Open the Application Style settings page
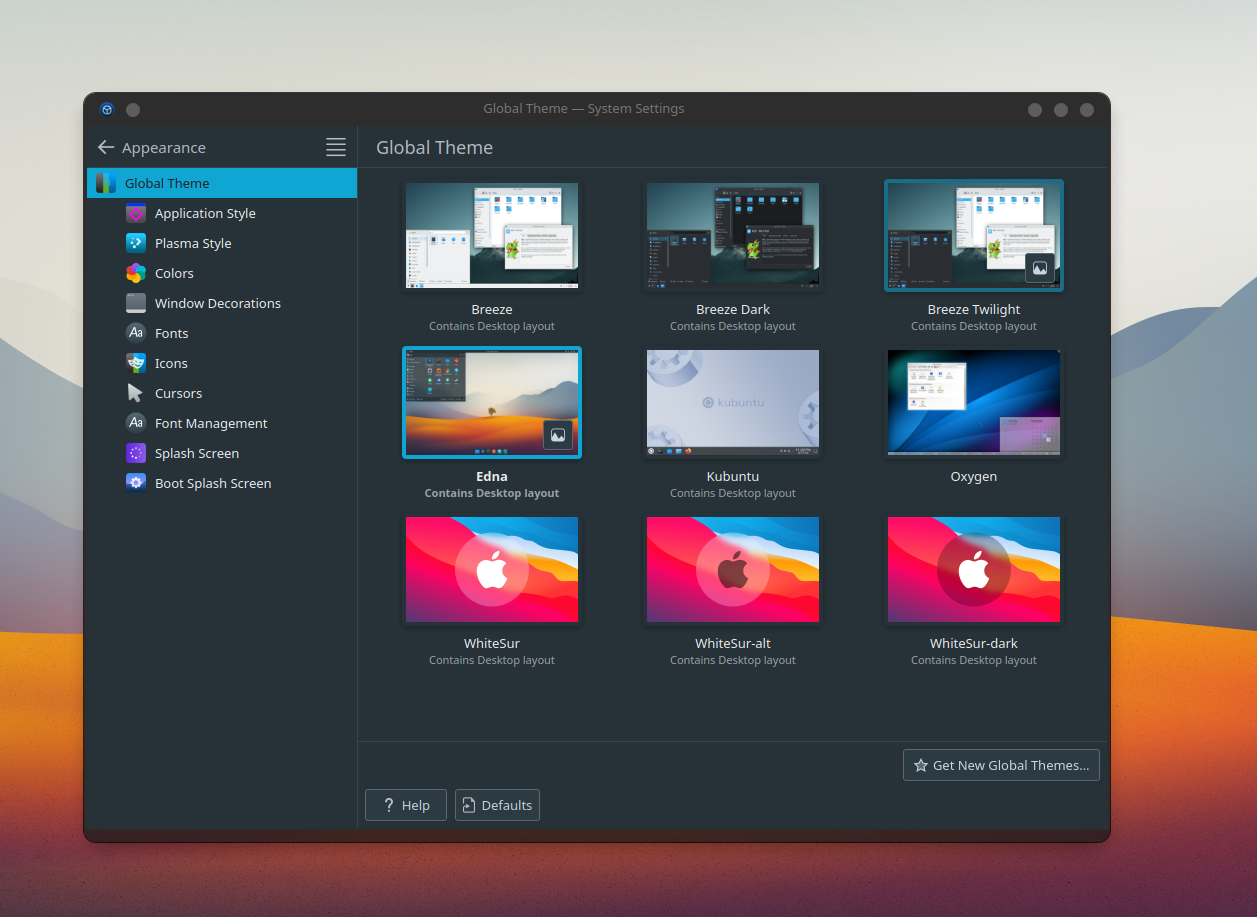Viewport: 1257px width, 917px height. pos(222,213)
